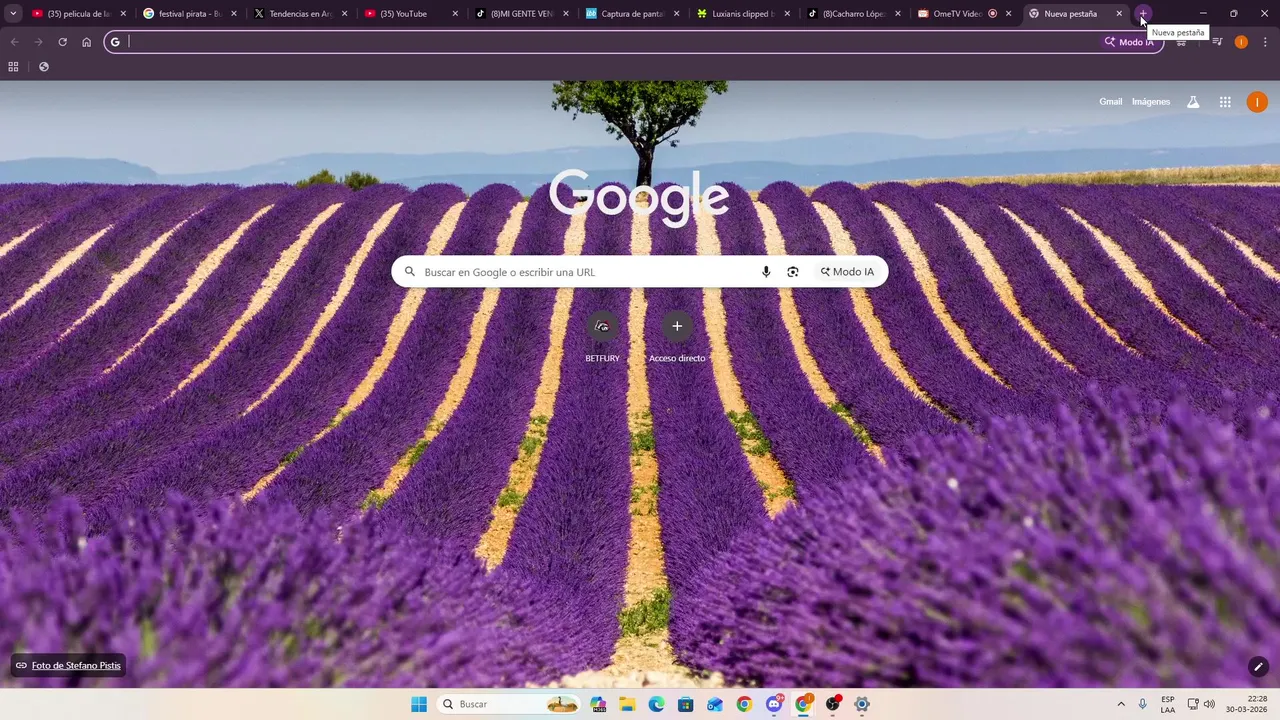Viewport: 1280px width, 720px height.
Task: Open the apps grid in bookmarks bar
Action: [x=13, y=67]
